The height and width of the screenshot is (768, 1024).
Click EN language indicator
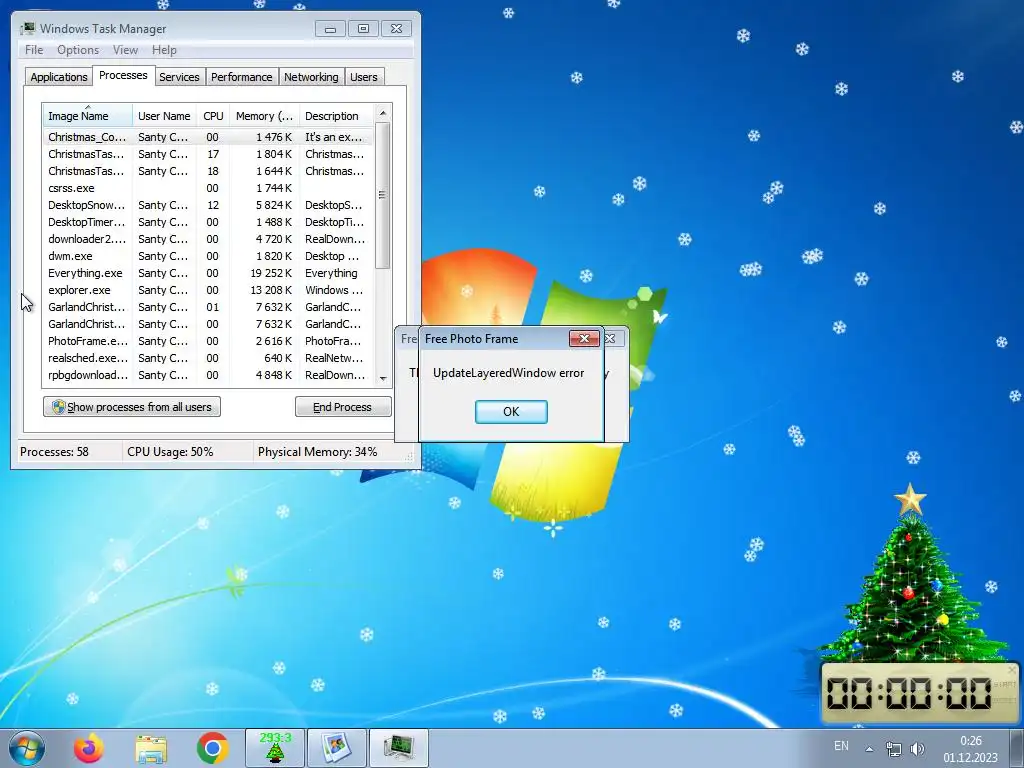tap(841, 746)
